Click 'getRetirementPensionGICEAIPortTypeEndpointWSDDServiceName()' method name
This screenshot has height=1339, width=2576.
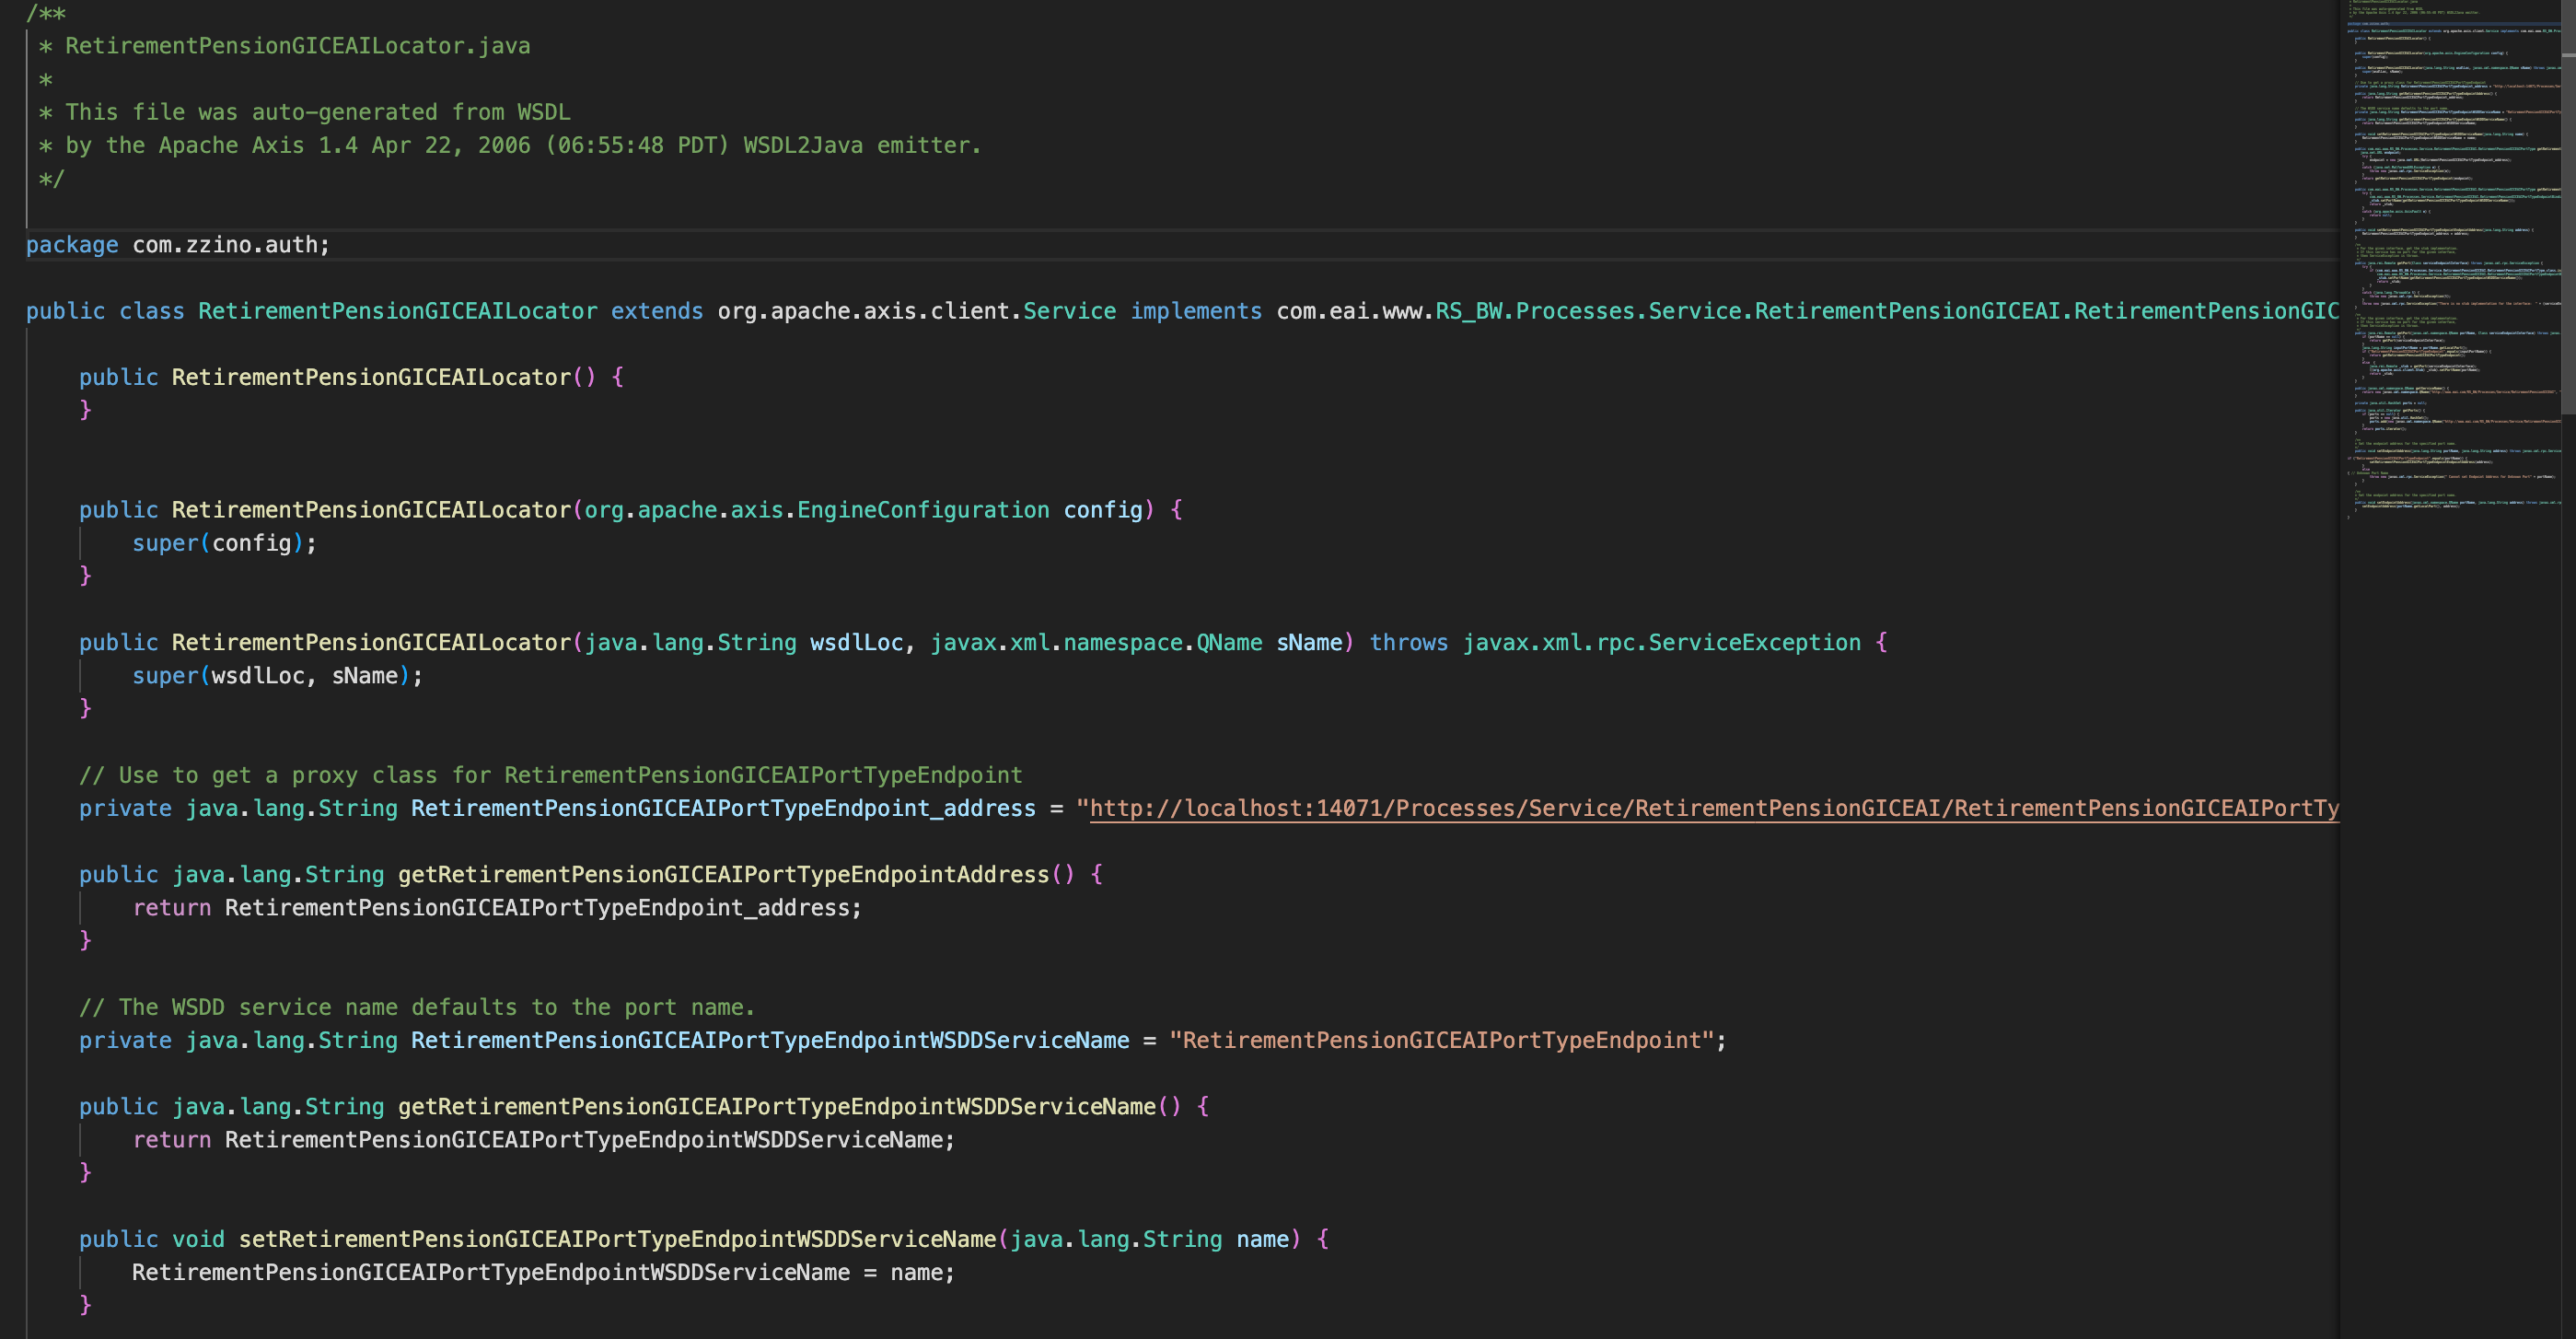[789, 1106]
